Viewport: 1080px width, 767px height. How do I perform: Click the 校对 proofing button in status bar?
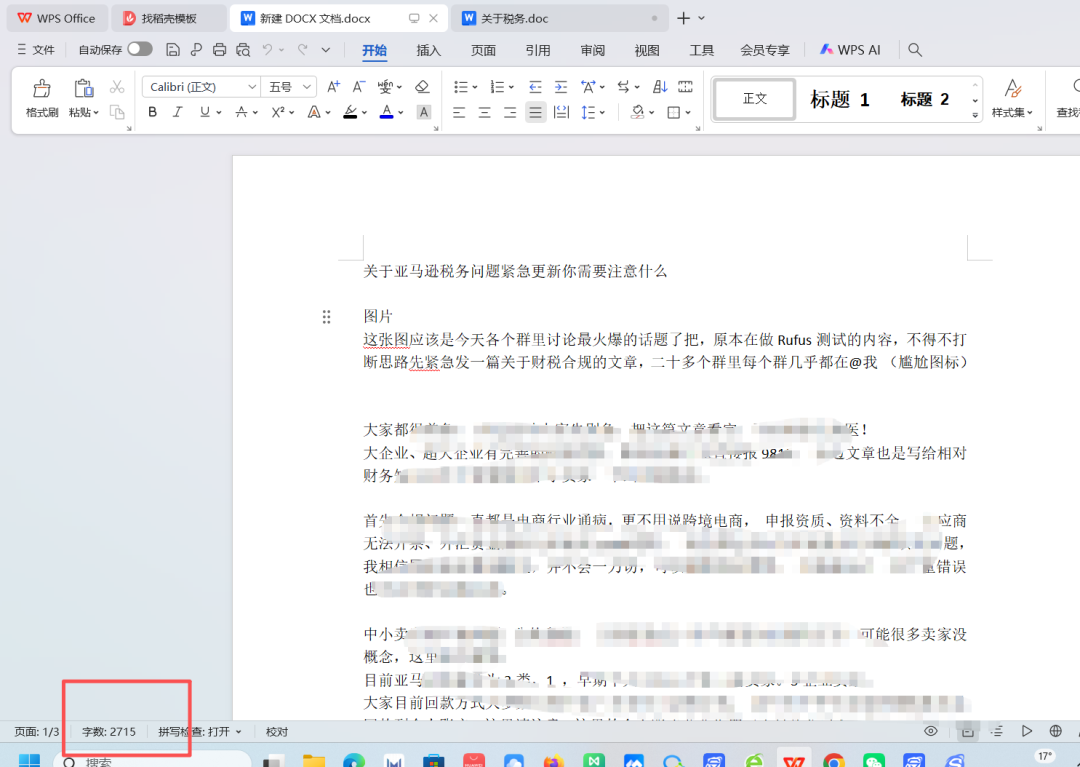coord(276,731)
